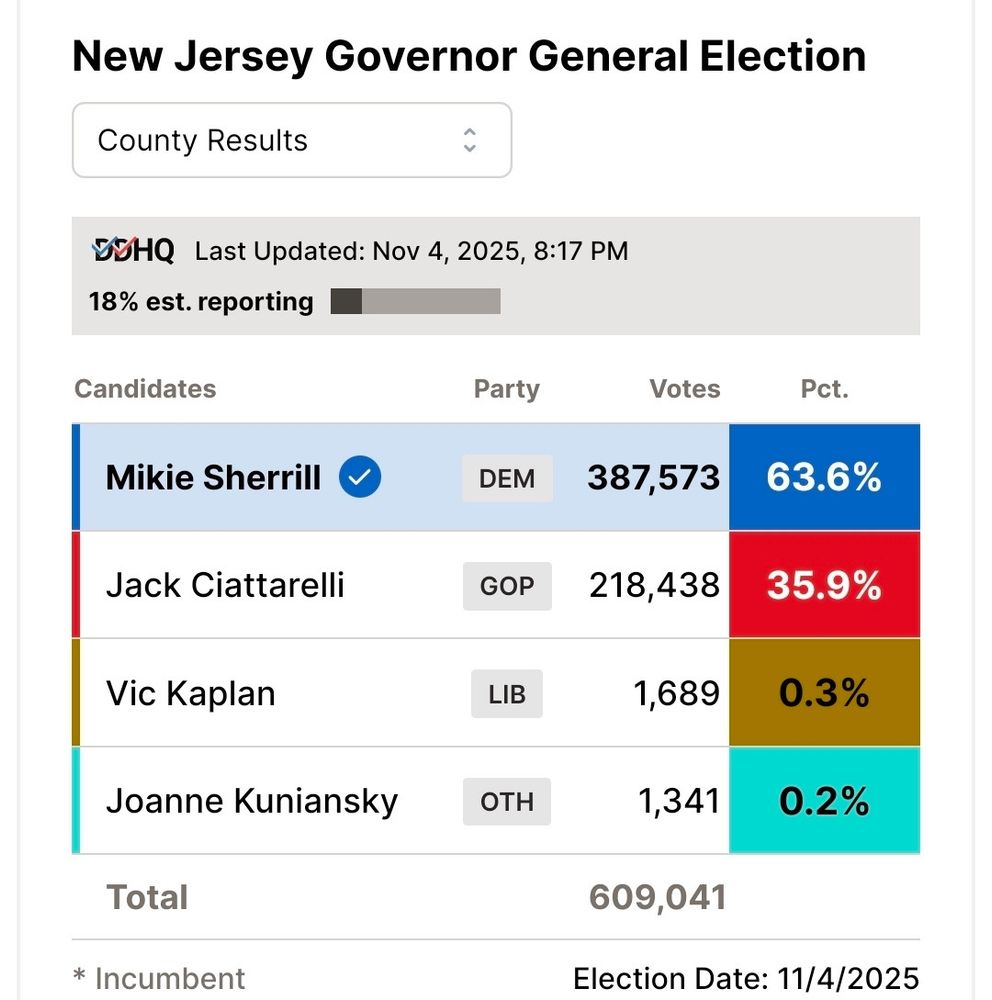This screenshot has height=1000, width=992.
Task: Open the County Results dropdown
Action: (x=290, y=140)
